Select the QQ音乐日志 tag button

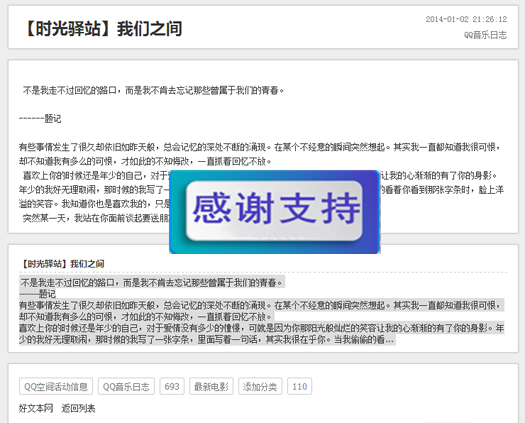126,386
